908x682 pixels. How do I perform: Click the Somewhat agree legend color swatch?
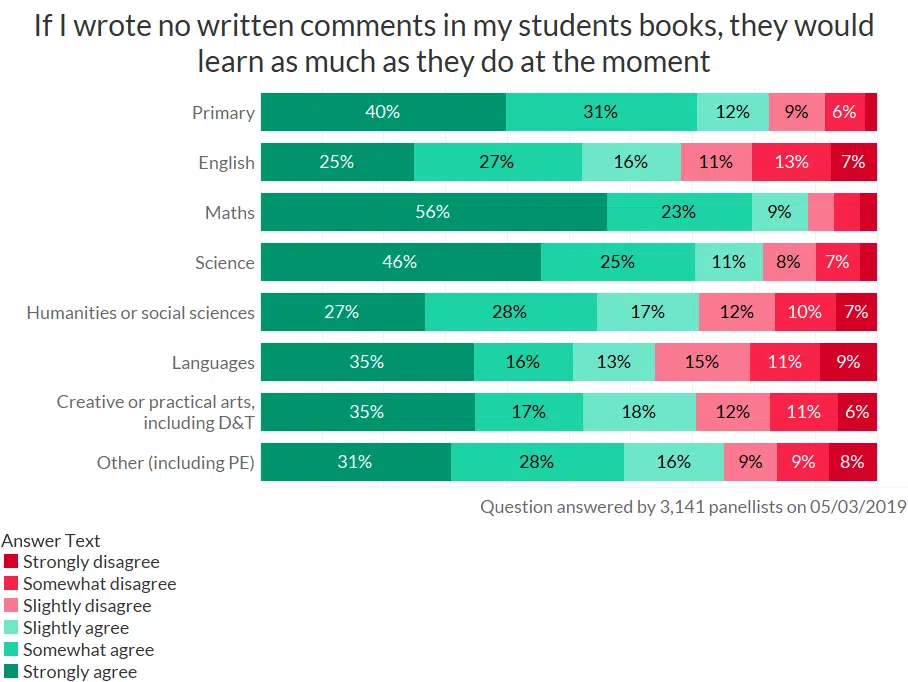(x=11, y=650)
